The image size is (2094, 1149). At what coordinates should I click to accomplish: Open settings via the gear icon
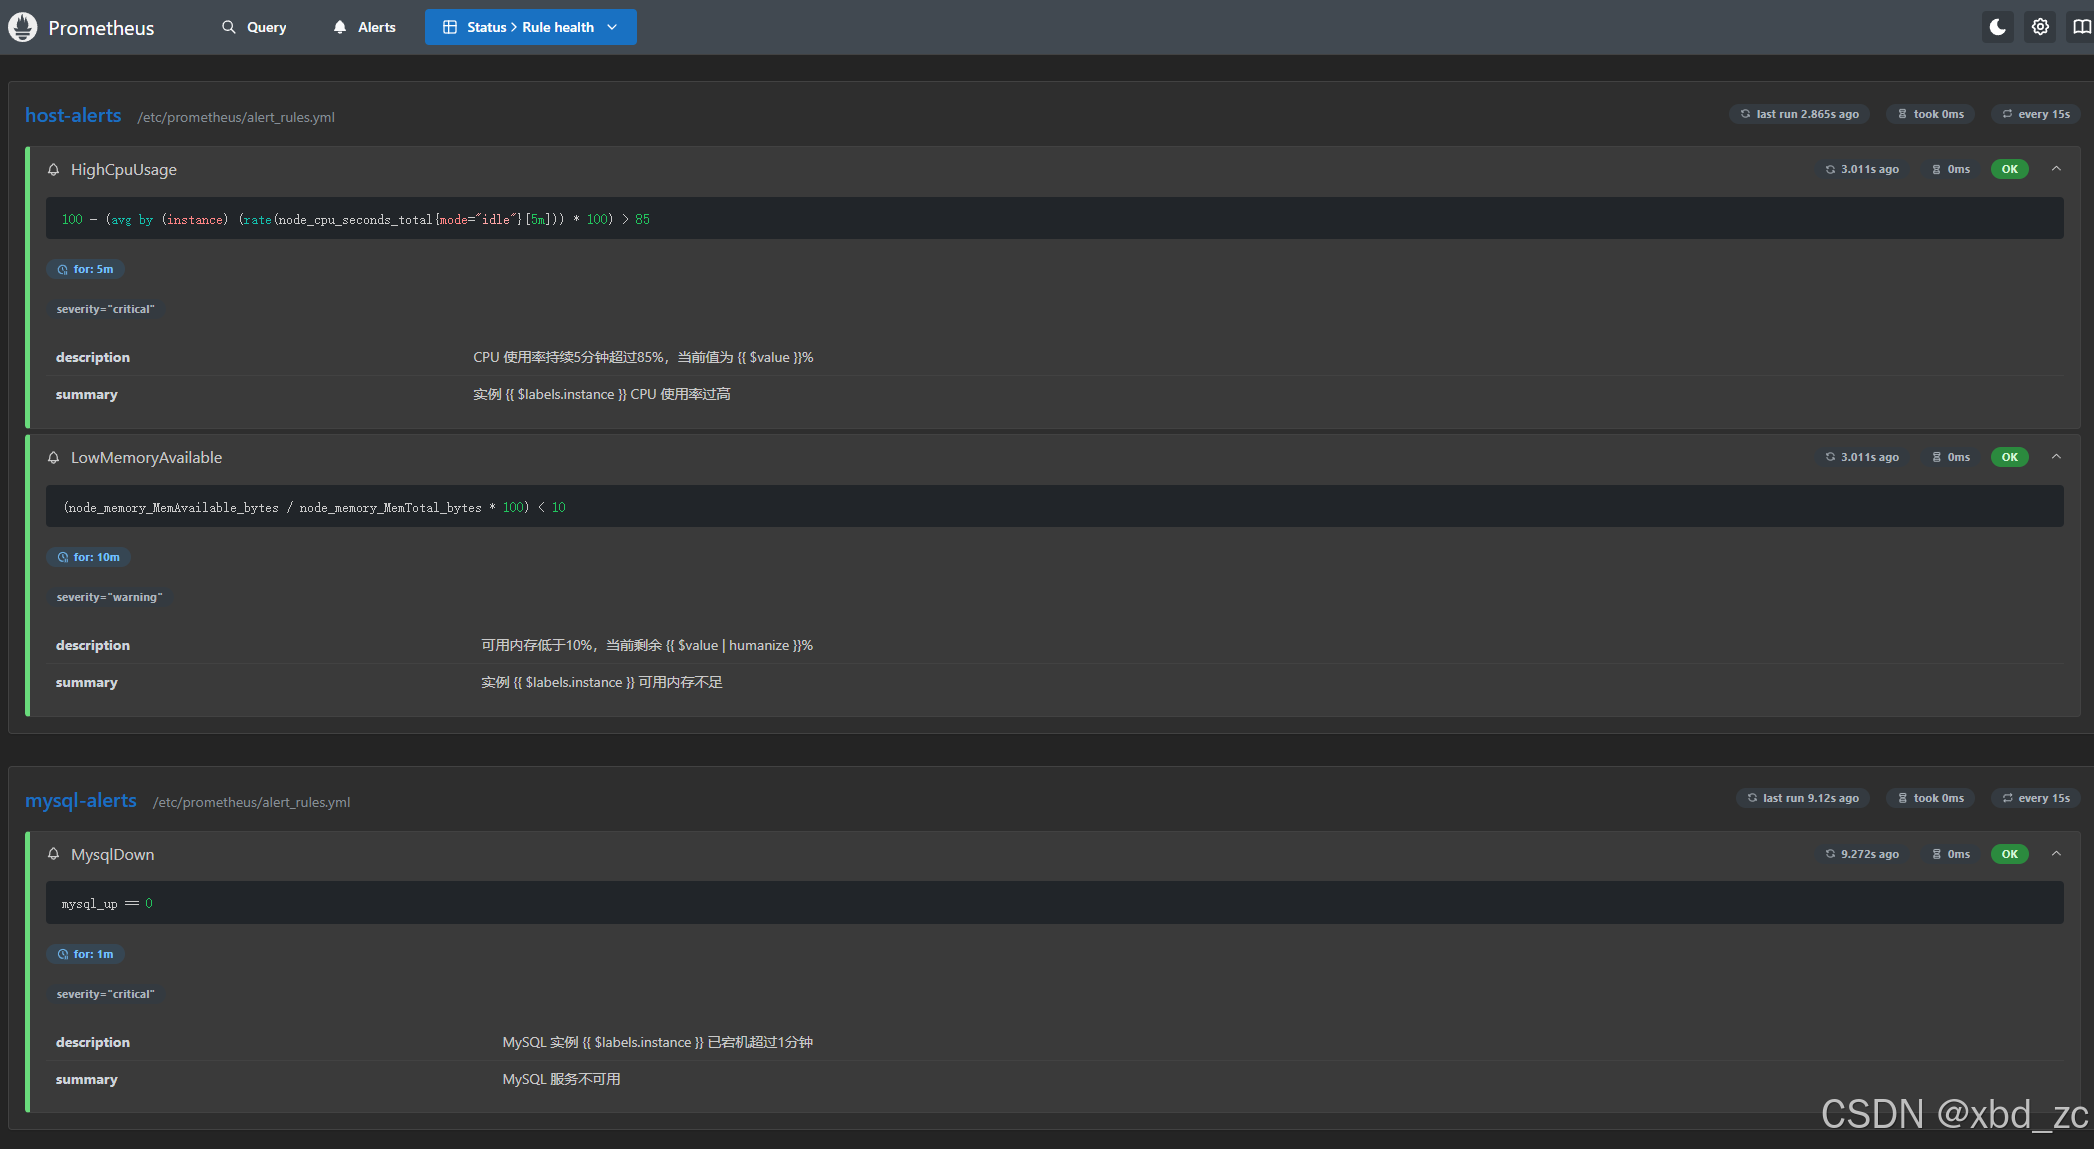point(2040,27)
